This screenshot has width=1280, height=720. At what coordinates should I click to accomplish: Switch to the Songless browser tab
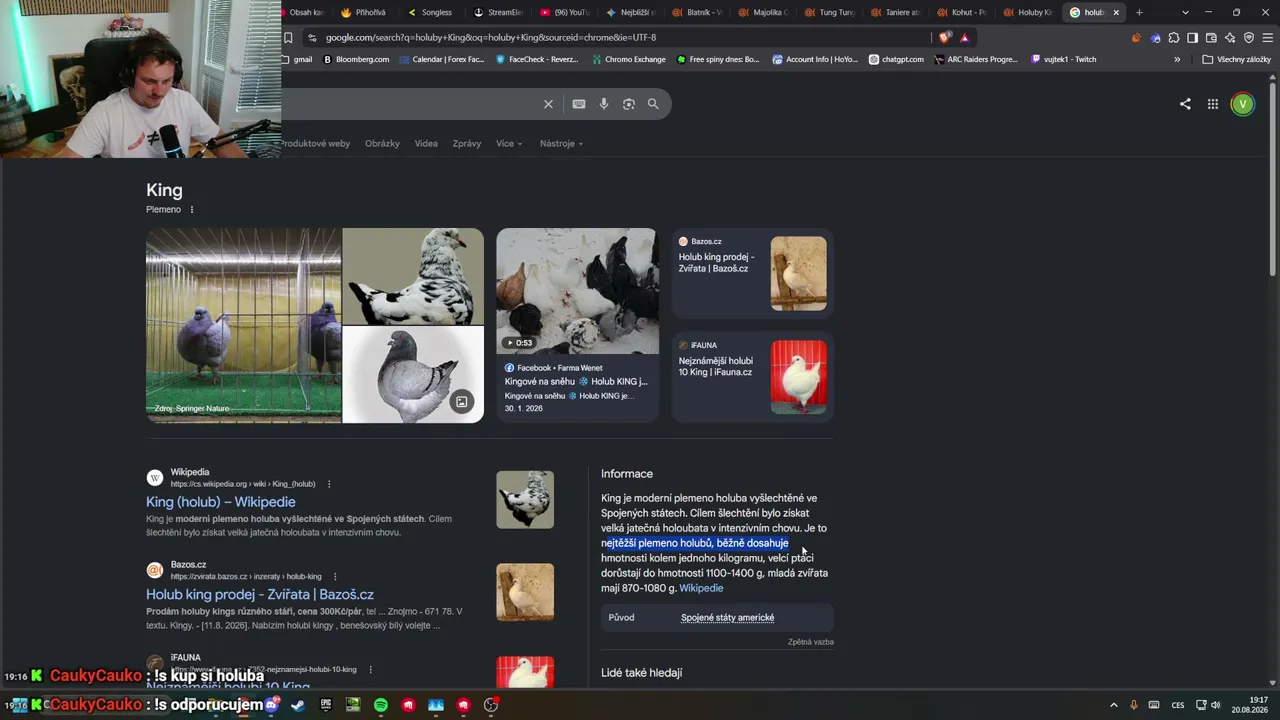tap(430, 12)
